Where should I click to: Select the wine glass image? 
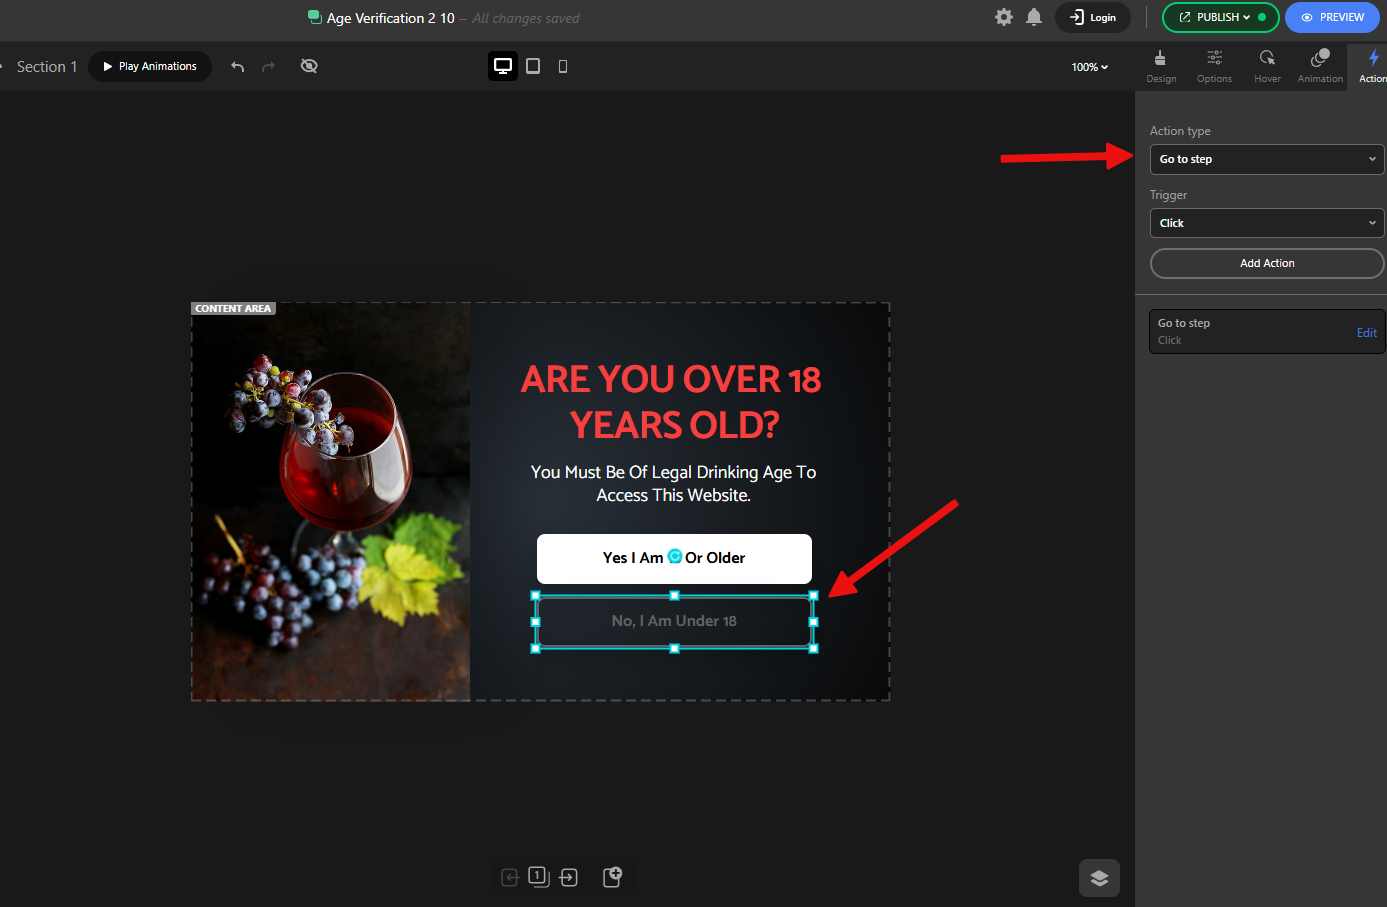(331, 501)
